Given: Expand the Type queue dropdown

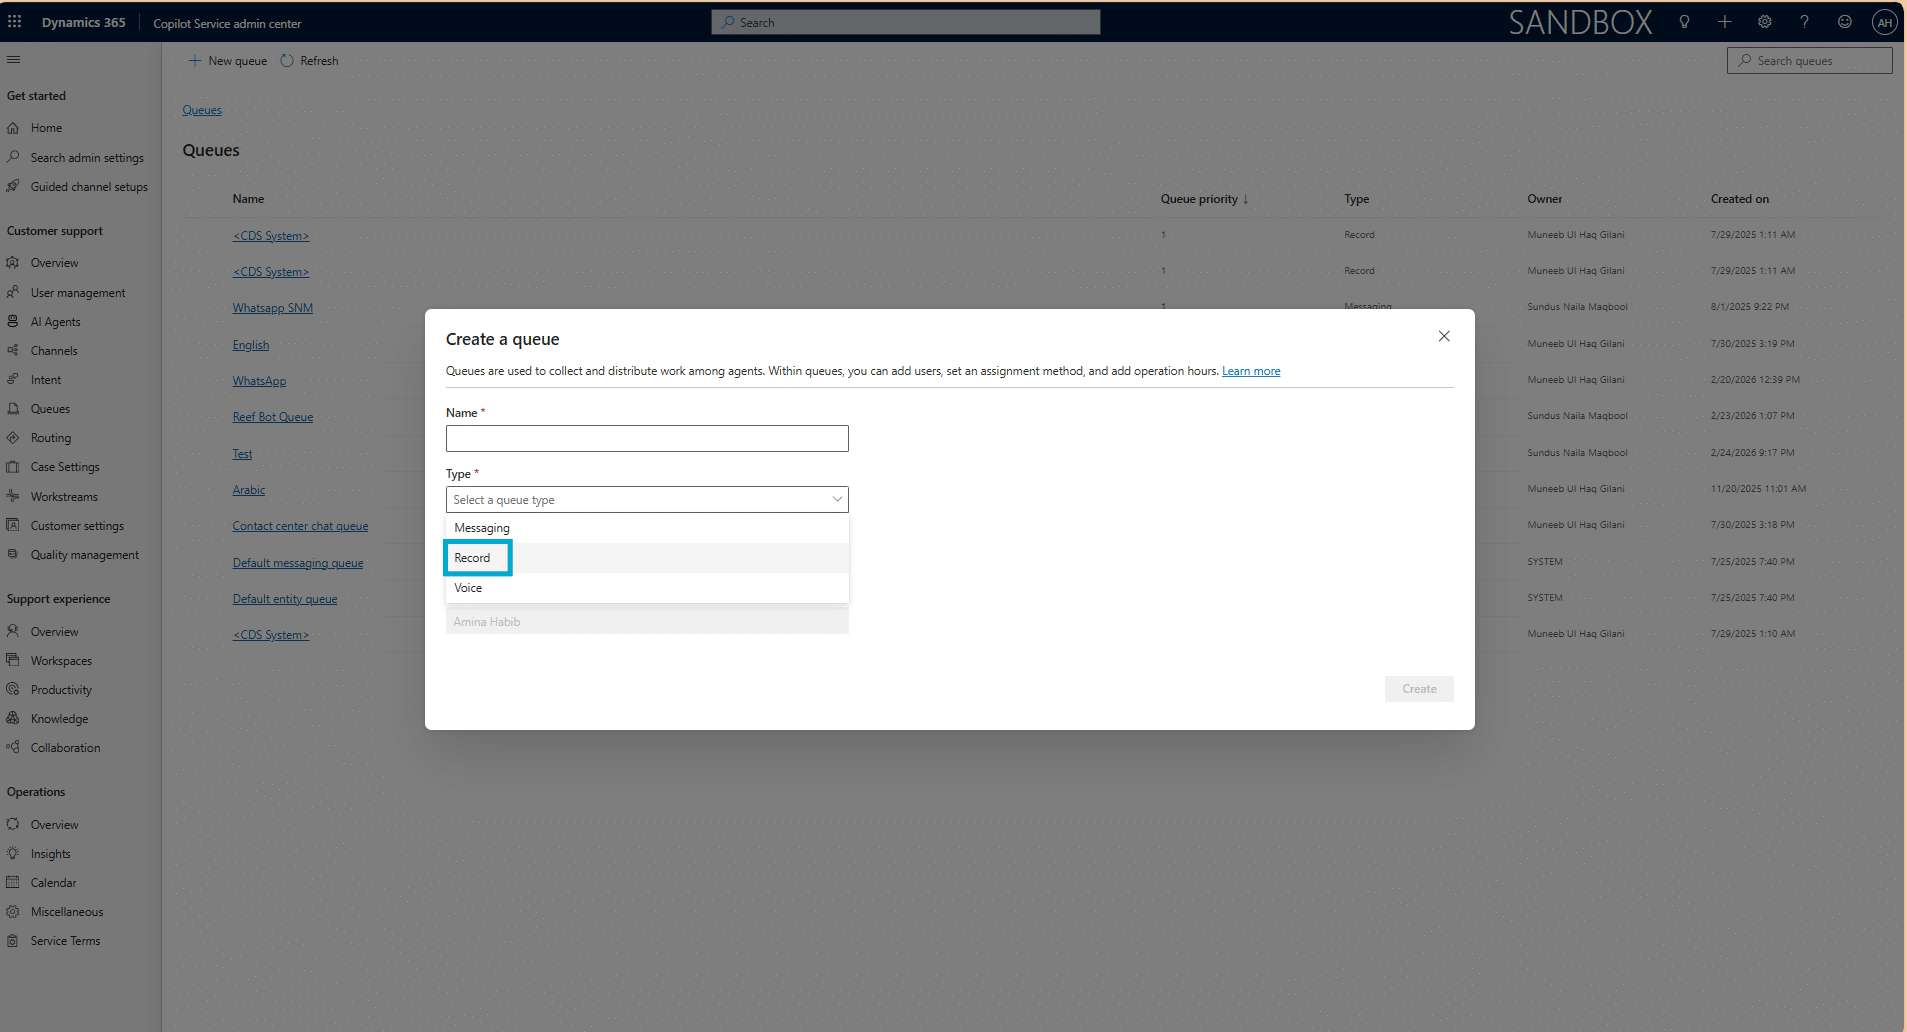Looking at the screenshot, I should click(x=647, y=499).
